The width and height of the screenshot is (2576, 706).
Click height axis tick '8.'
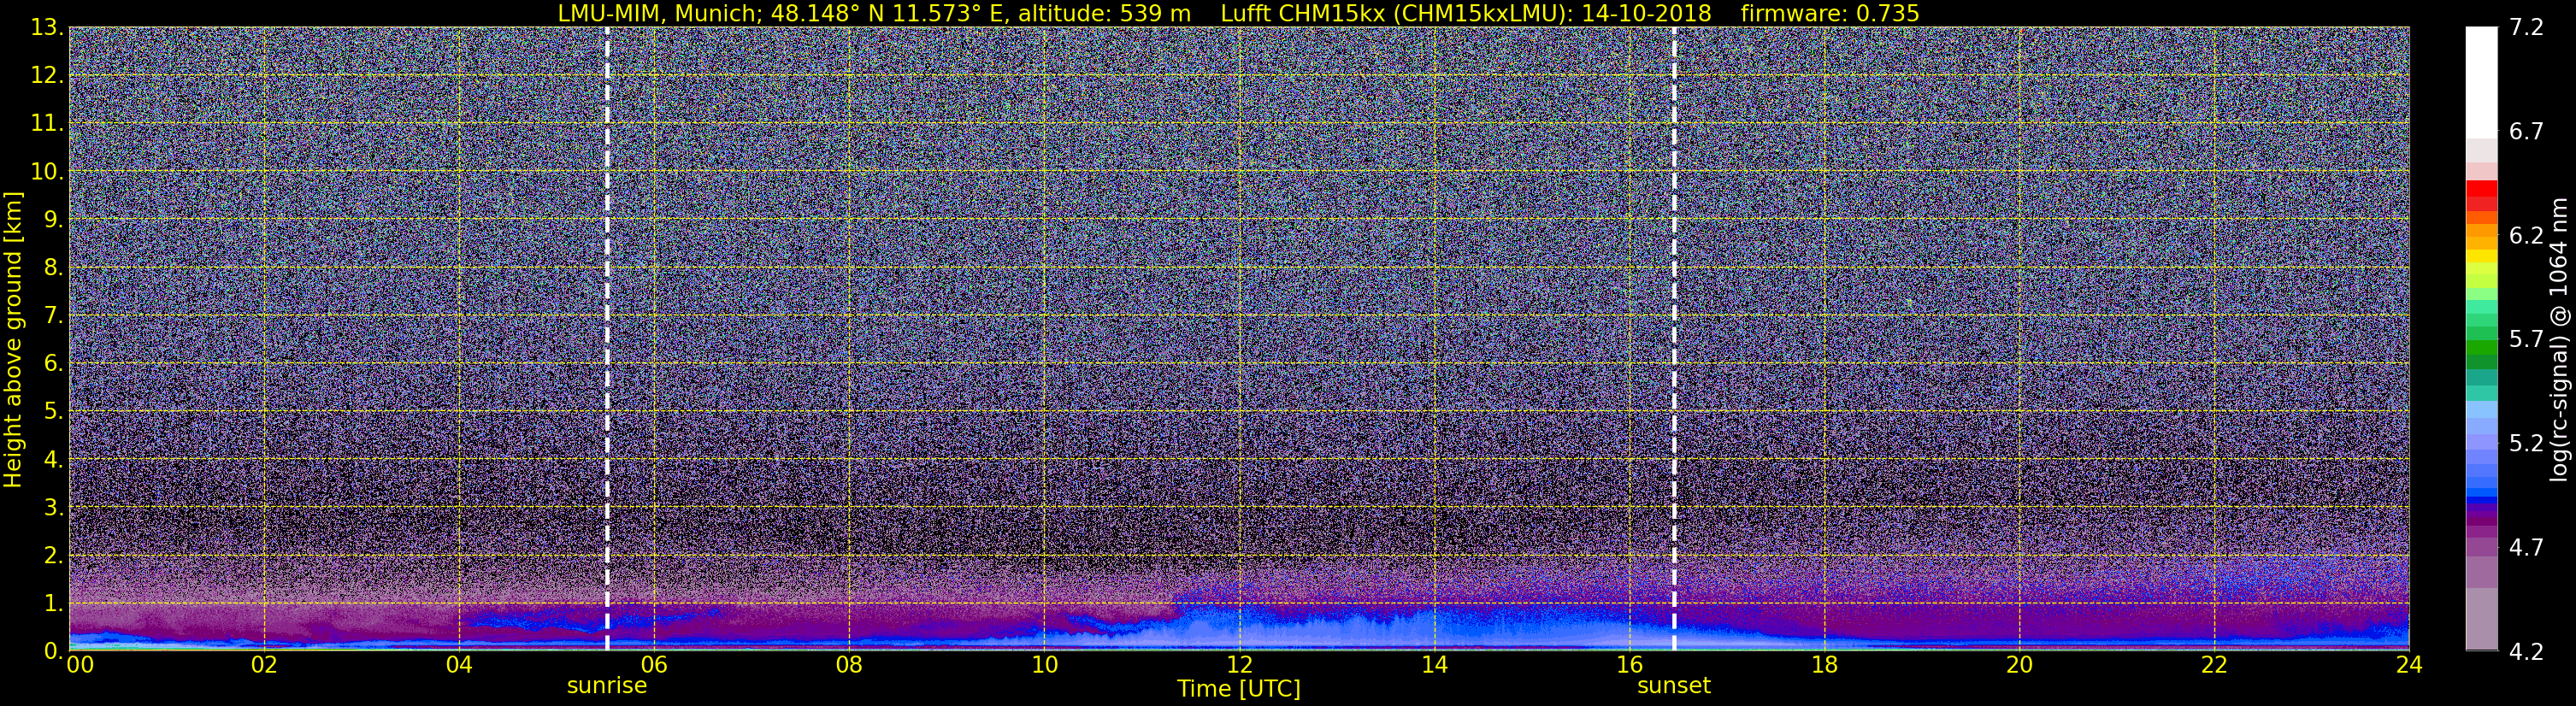[x=53, y=267]
